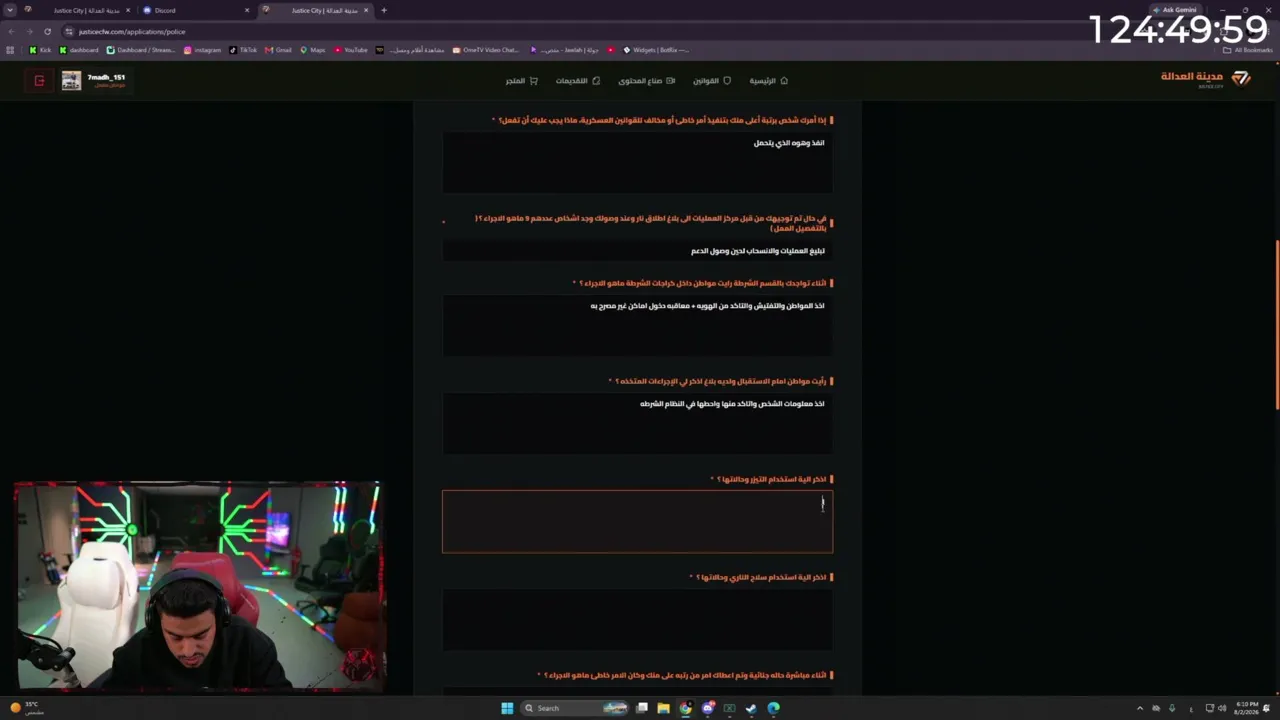
Task: Click the police garage citizen answer box
Action: click(637, 325)
